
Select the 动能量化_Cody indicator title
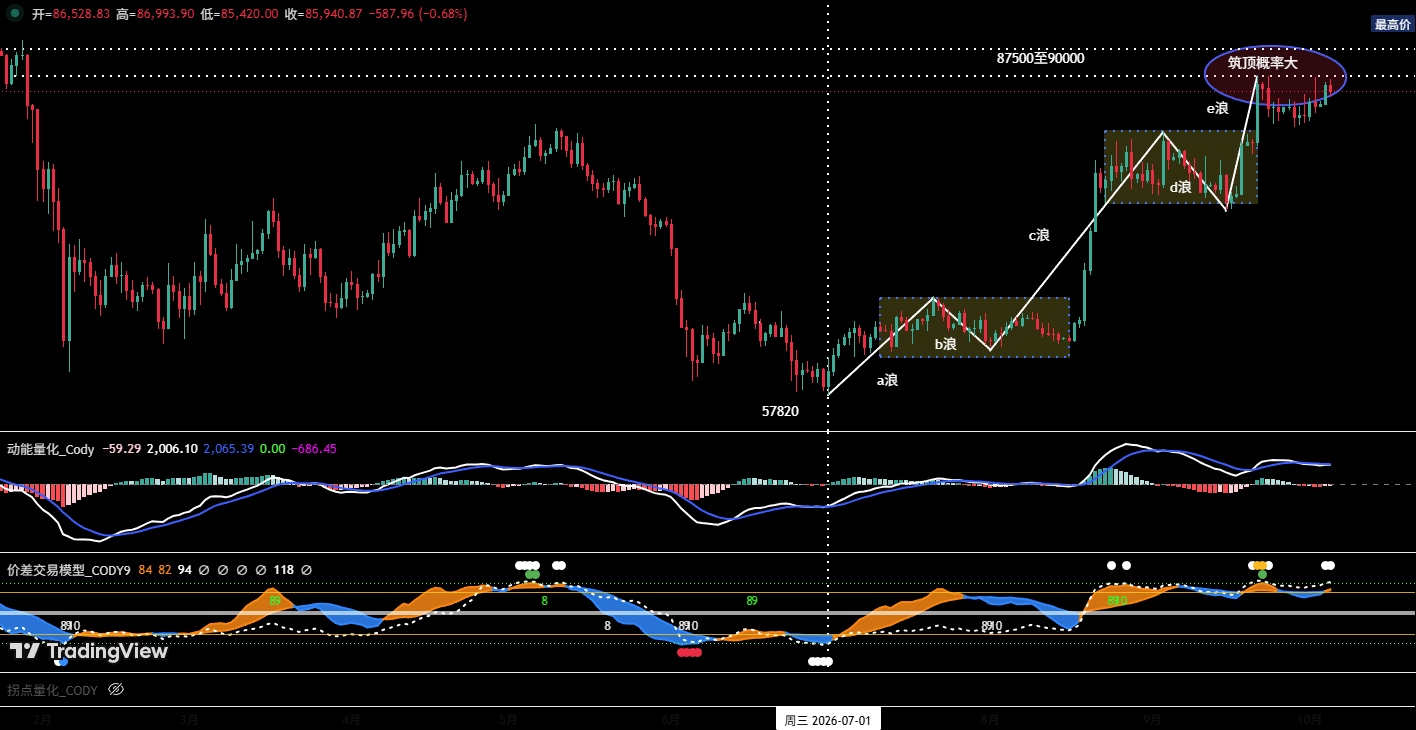[51, 449]
